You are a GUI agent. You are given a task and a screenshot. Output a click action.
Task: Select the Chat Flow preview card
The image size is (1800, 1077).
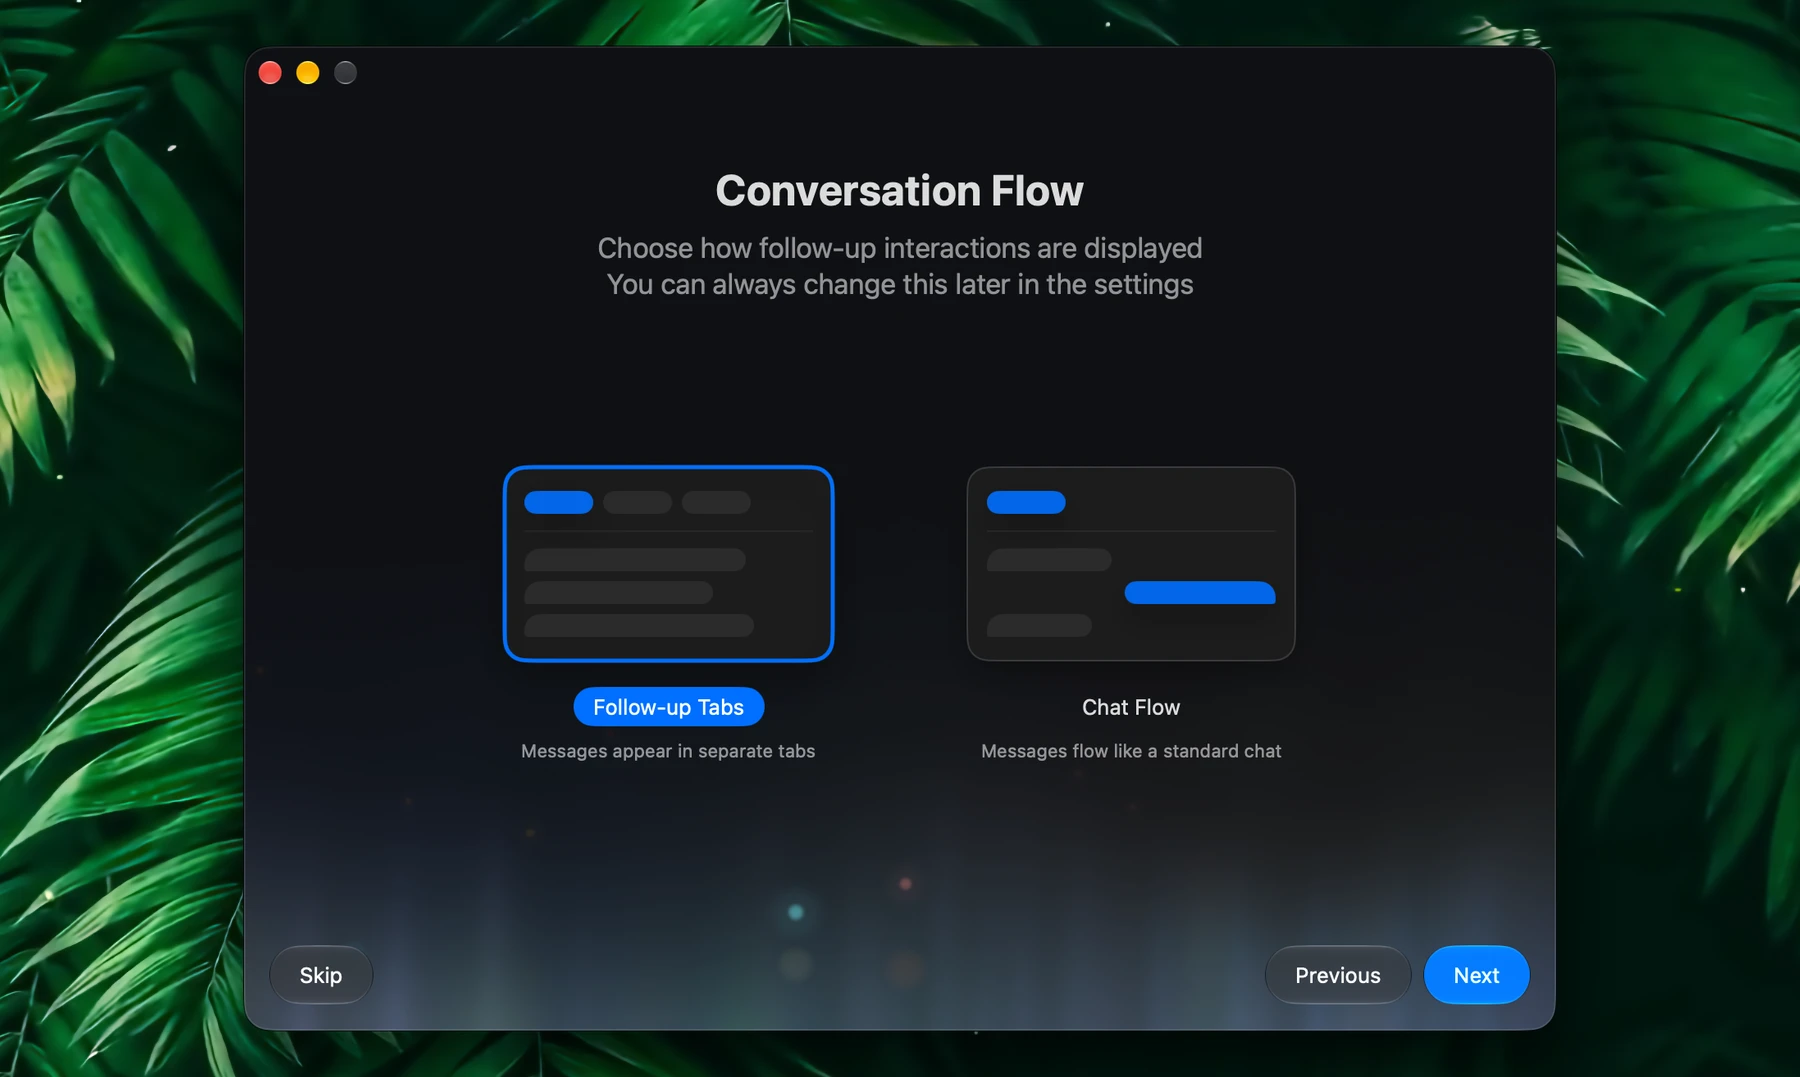click(x=1131, y=563)
